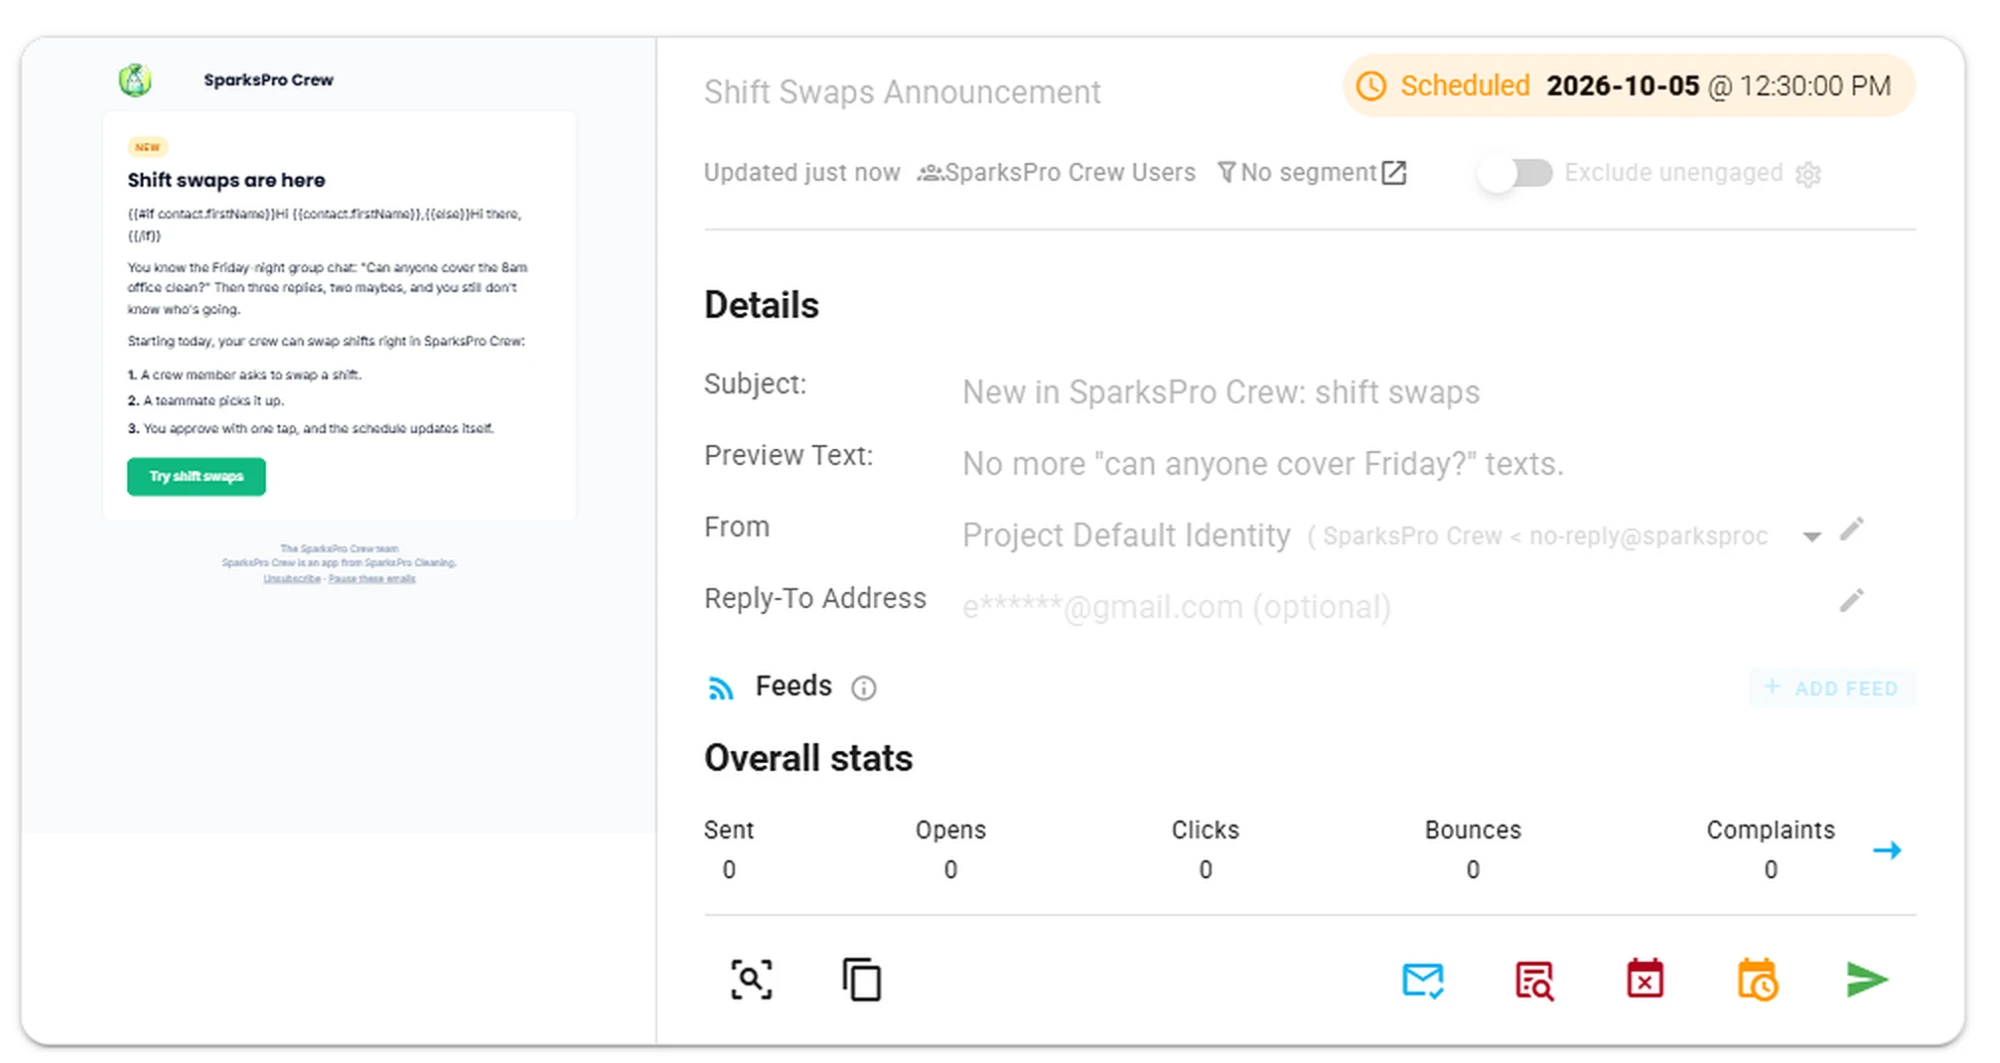Show Feeds info tooltip icon
Screen dimensions: 2000x1063
(x=864, y=688)
